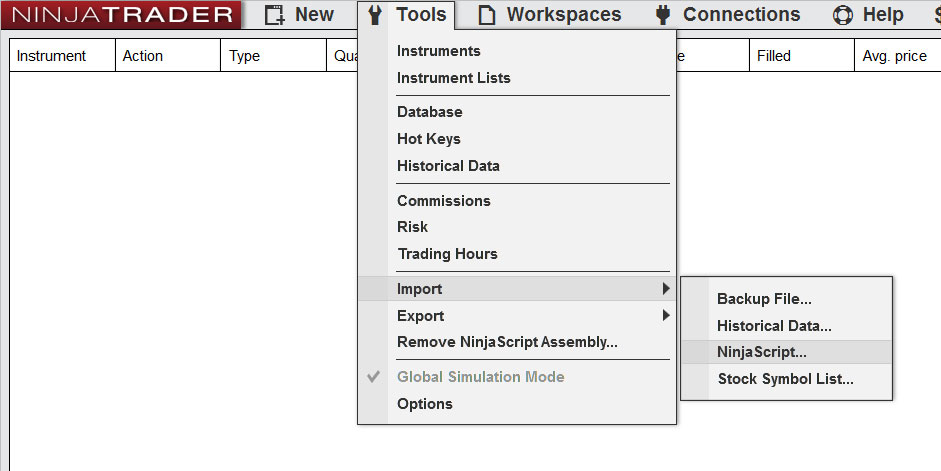Close the Tools menu label

421,14
